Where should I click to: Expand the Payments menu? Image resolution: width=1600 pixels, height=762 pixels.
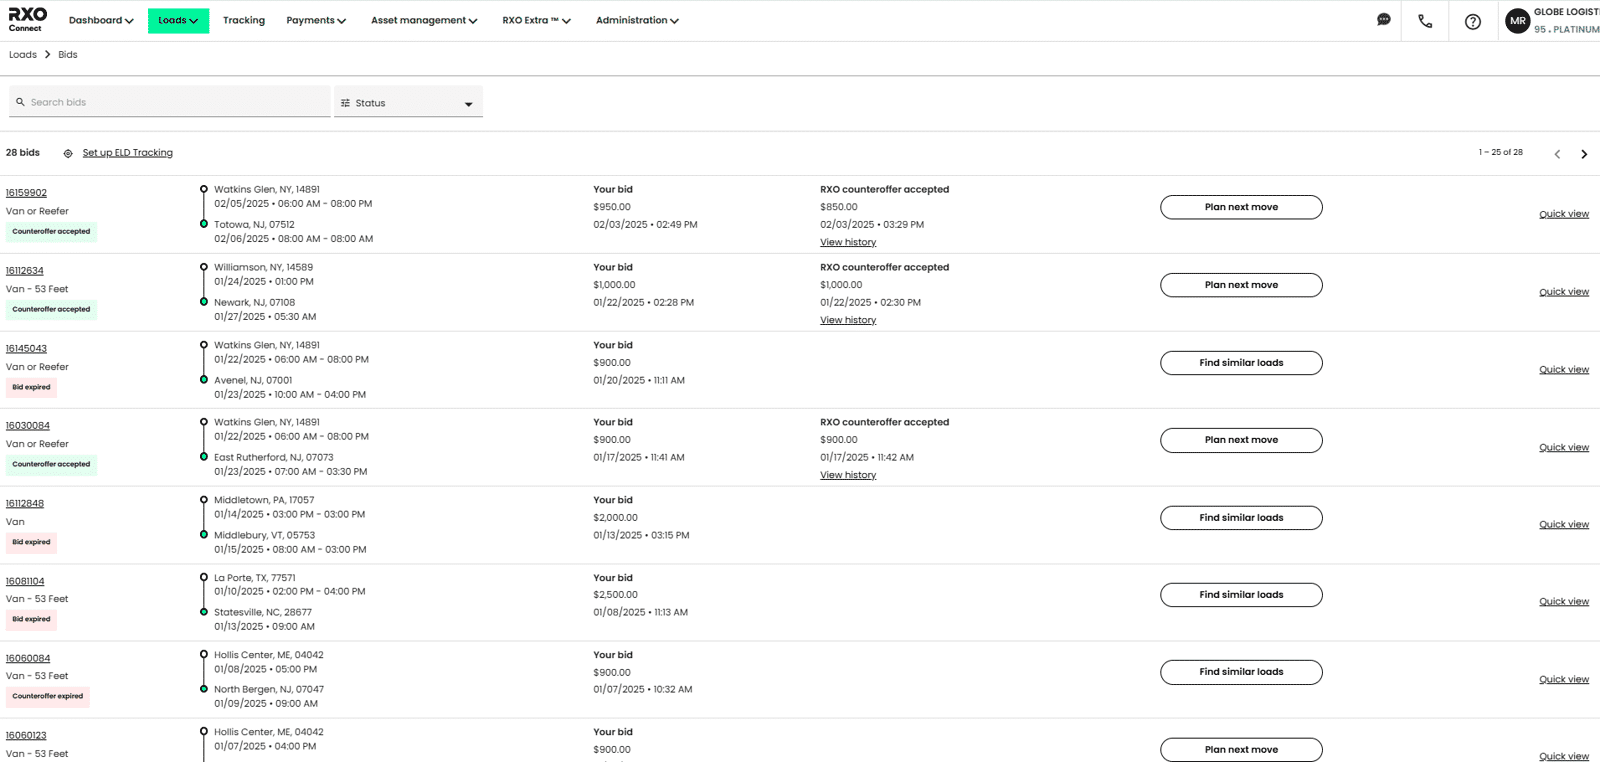click(x=315, y=20)
